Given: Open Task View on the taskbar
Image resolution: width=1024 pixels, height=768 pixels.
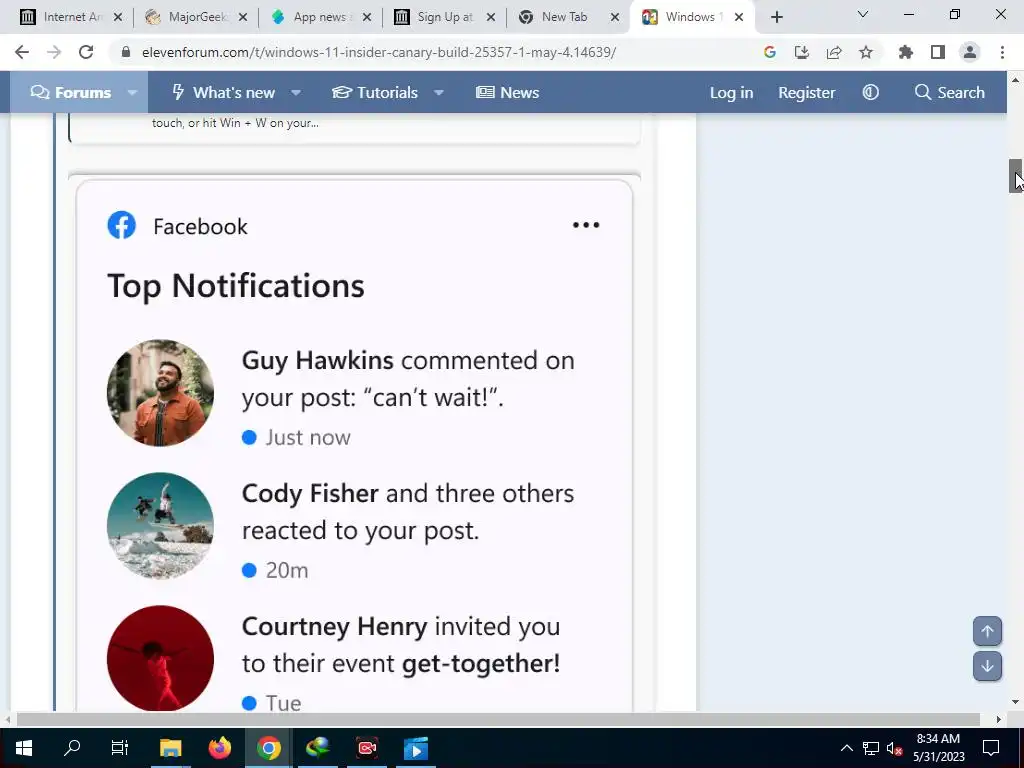Looking at the screenshot, I should point(120,748).
